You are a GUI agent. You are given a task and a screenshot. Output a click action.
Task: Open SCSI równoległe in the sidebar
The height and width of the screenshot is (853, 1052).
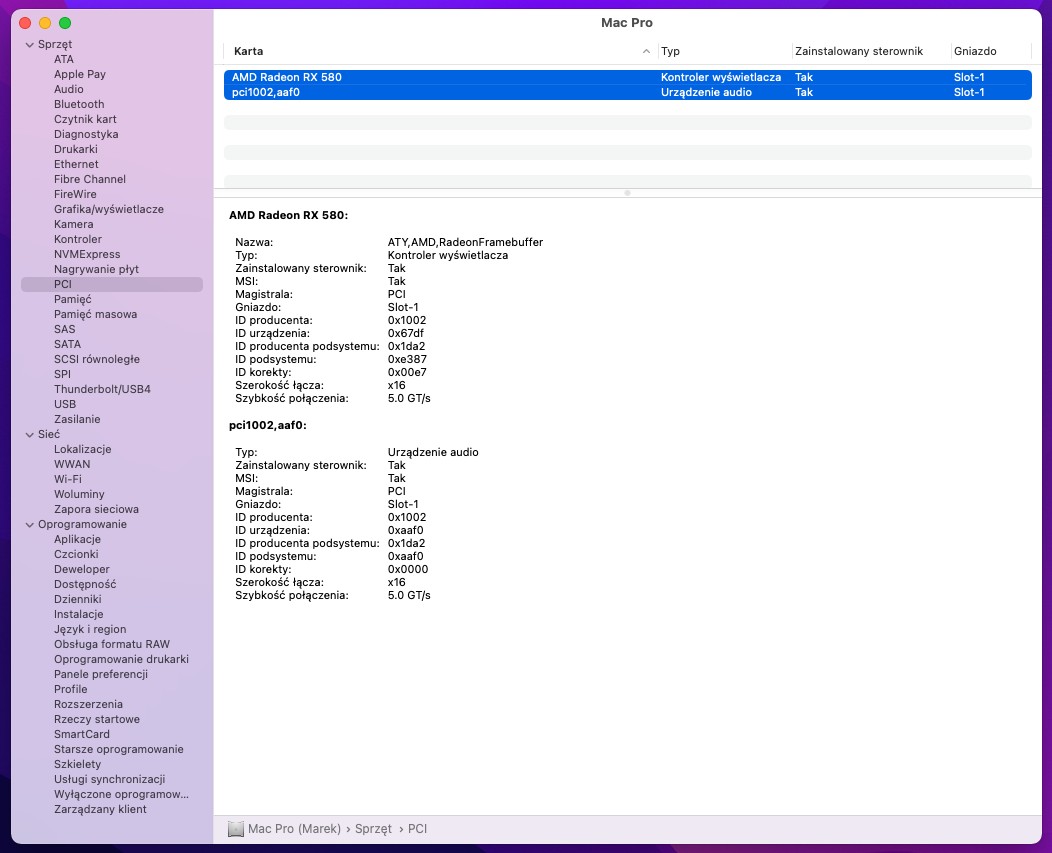pyautogui.click(x=97, y=359)
